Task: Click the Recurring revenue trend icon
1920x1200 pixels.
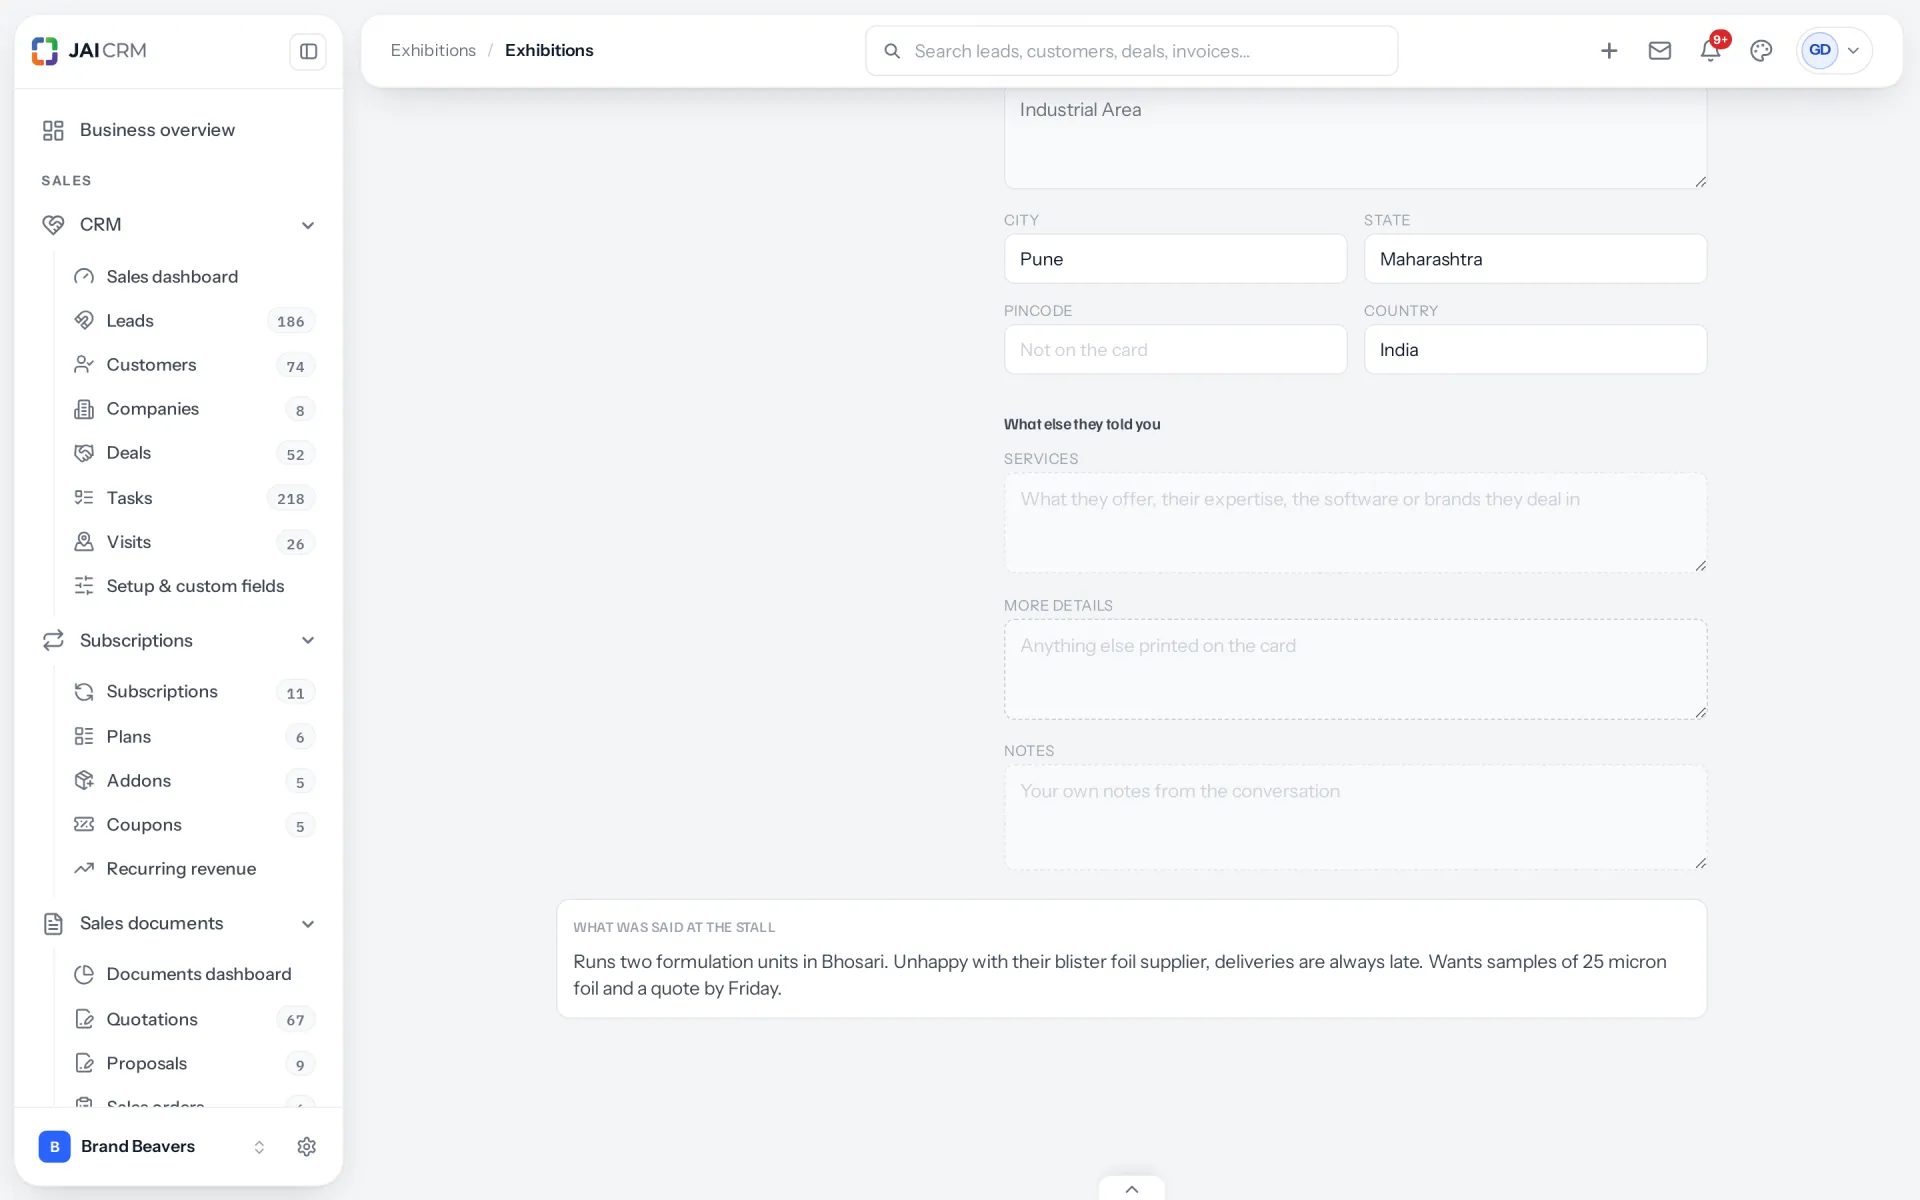Action: click(84, 869)
